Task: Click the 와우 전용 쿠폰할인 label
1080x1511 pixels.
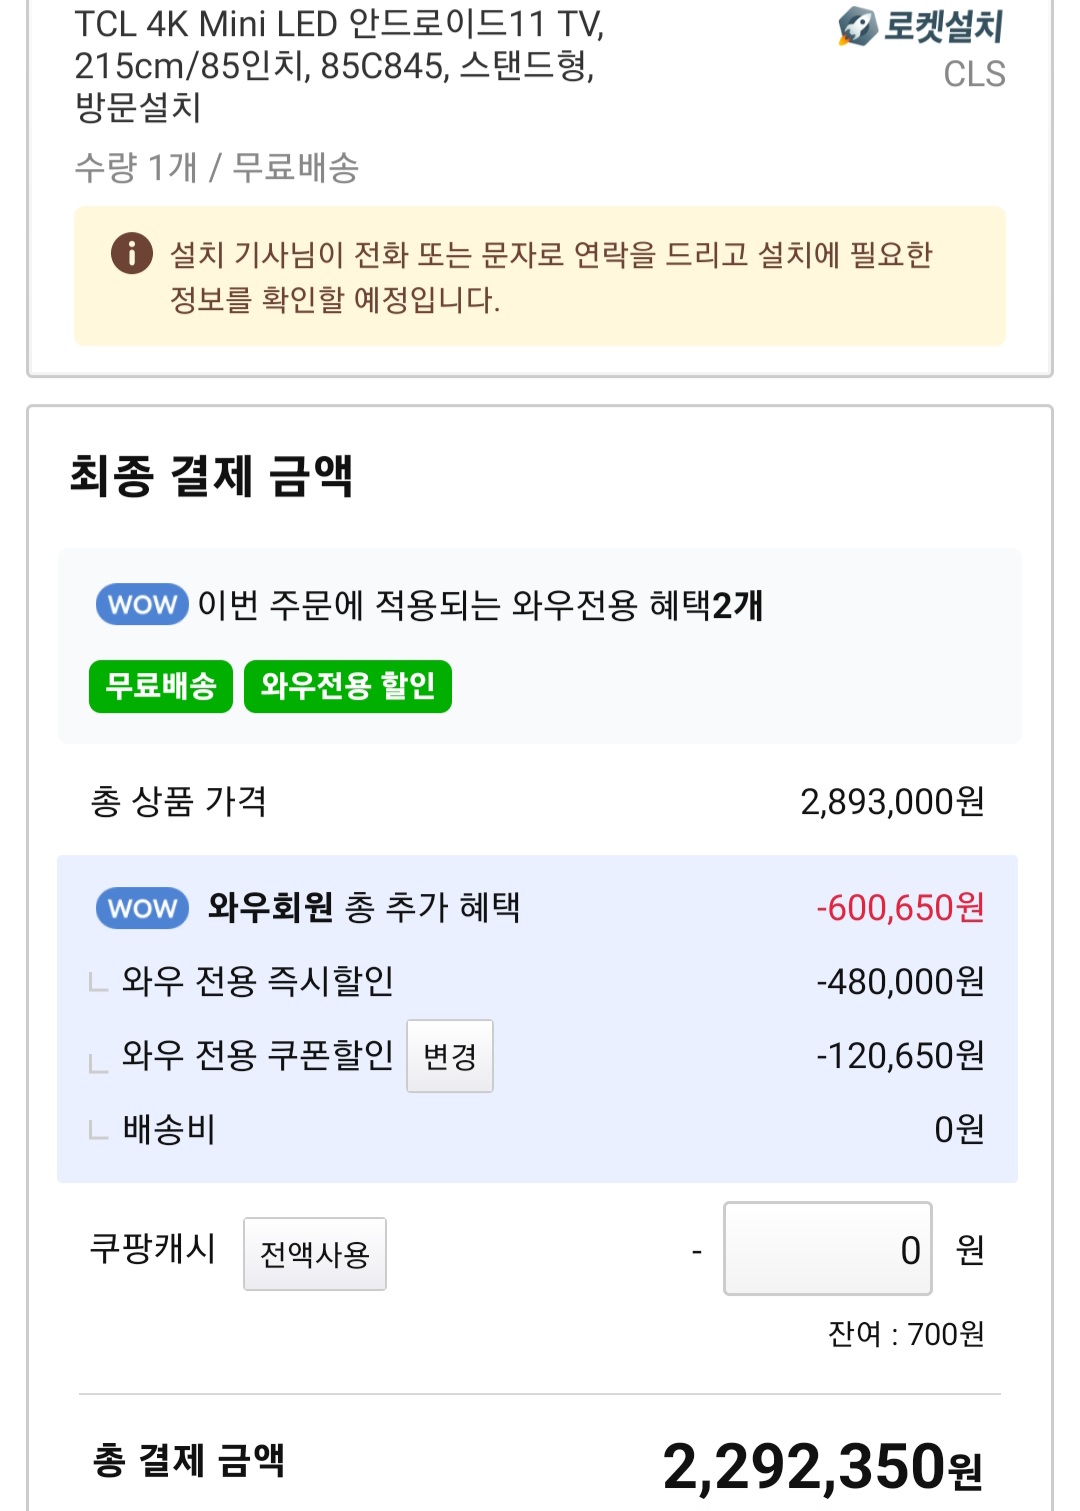Action: 257,1055
